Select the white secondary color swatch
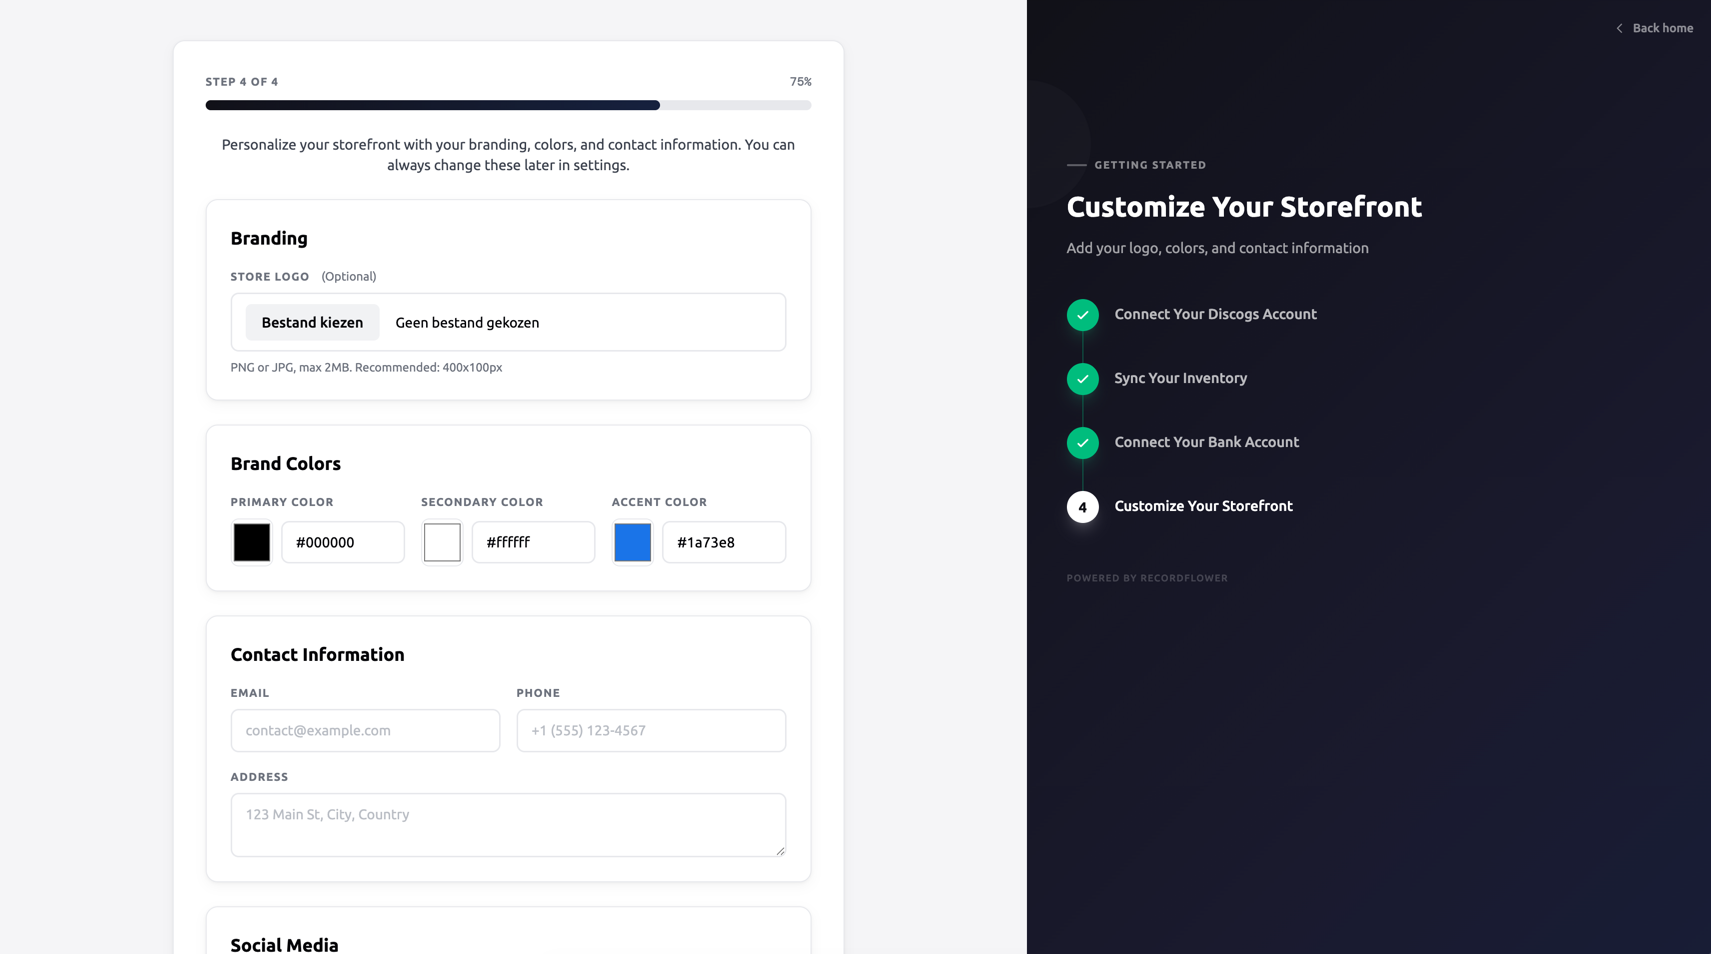 pos(441,542)
